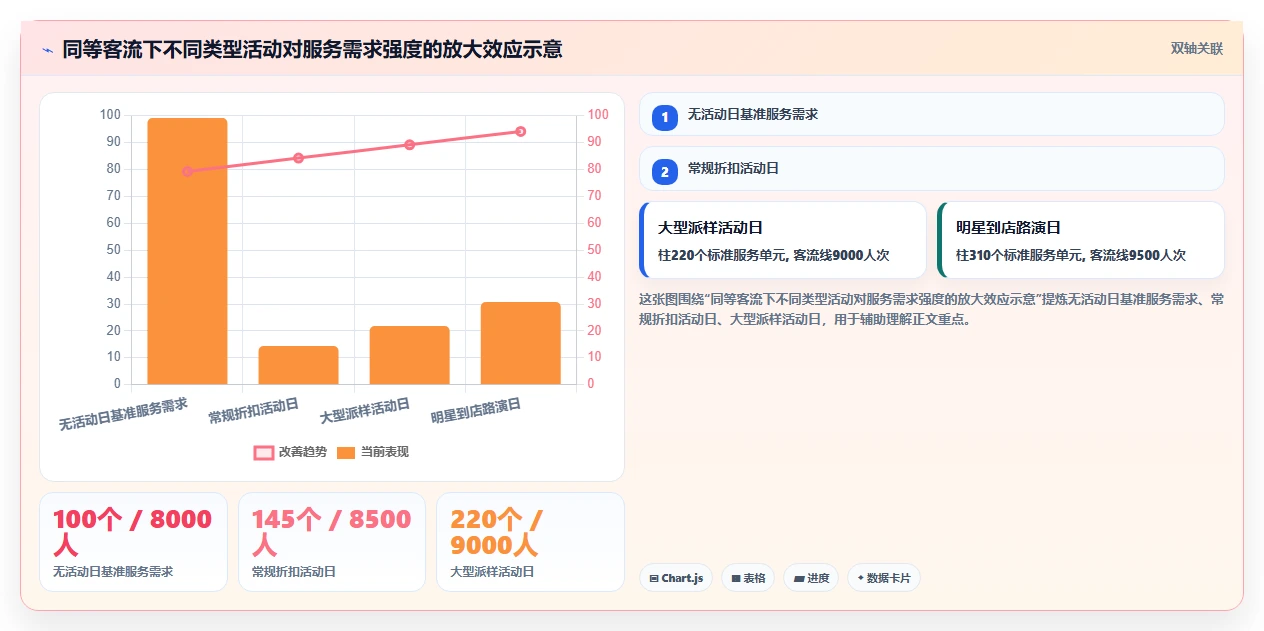Click the chart title 同等客流下不同类型活动
1264x631 pixels.
[312, 49]
